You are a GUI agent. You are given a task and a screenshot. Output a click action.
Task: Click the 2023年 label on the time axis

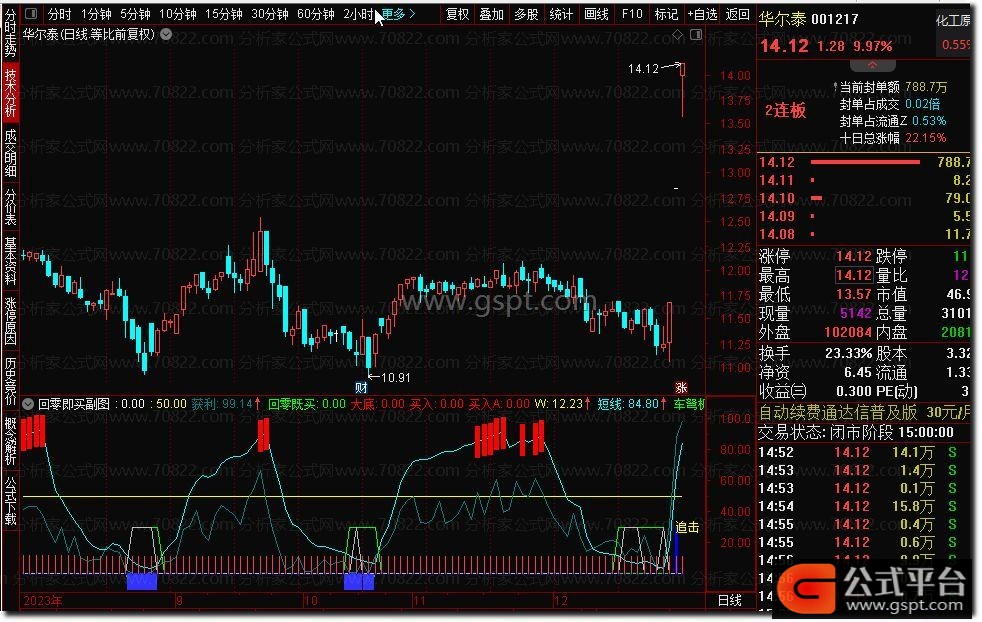tap(43, 601)
